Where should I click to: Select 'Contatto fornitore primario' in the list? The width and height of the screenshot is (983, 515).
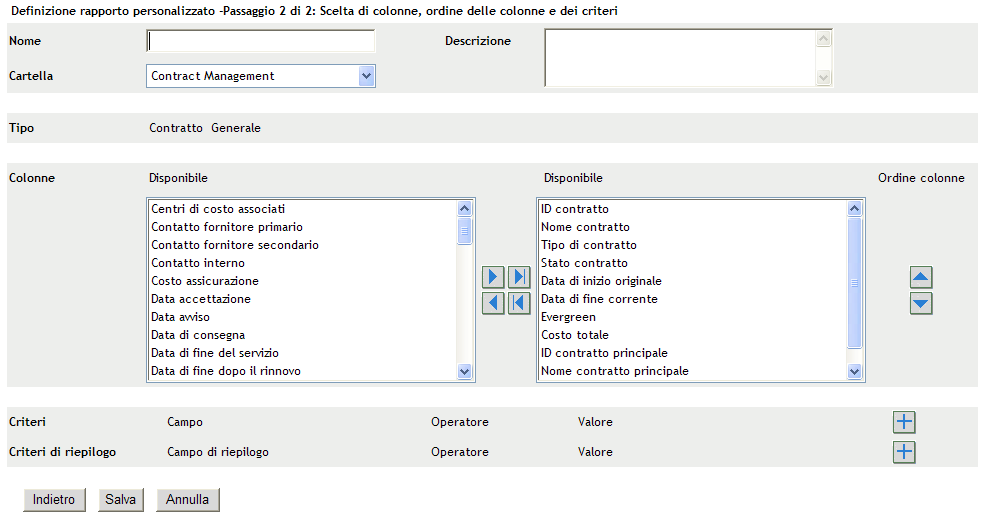[x=227, y=227]
